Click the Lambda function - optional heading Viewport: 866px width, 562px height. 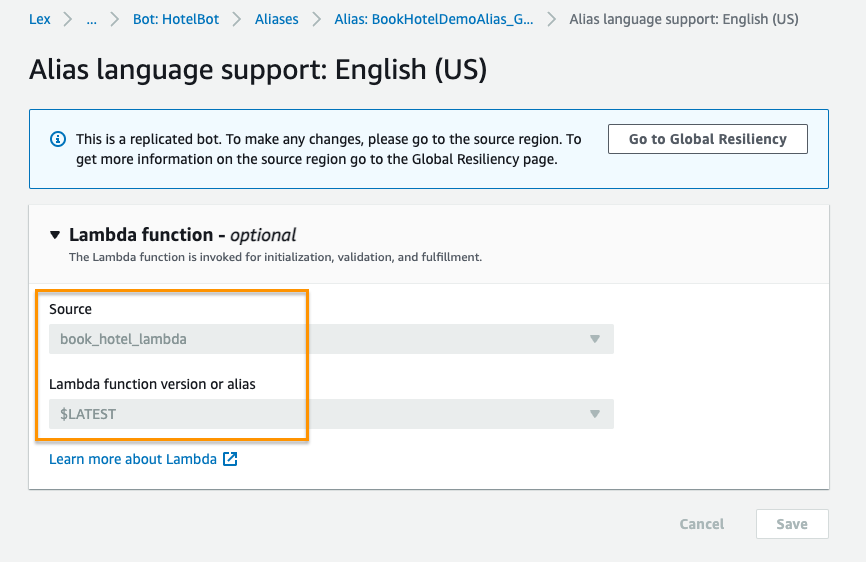pos(183,236)
